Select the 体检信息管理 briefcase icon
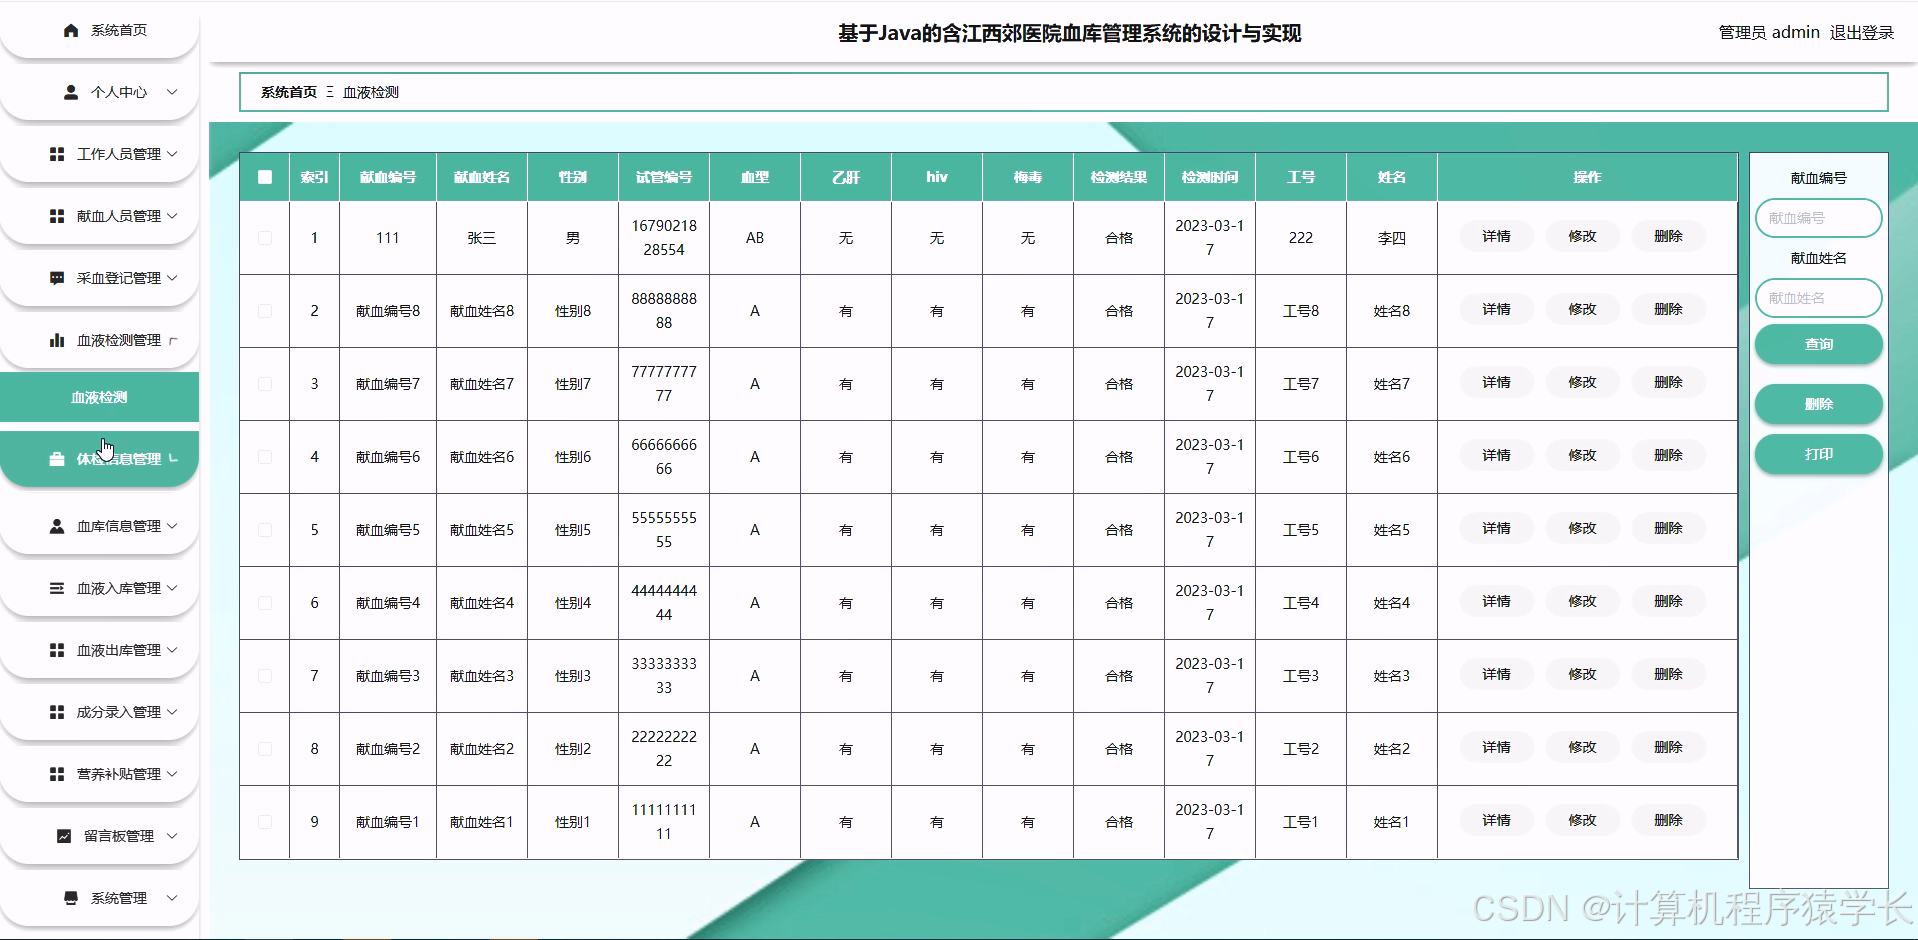The width and height of the screenshot is (1918, 940). point(56,459)
